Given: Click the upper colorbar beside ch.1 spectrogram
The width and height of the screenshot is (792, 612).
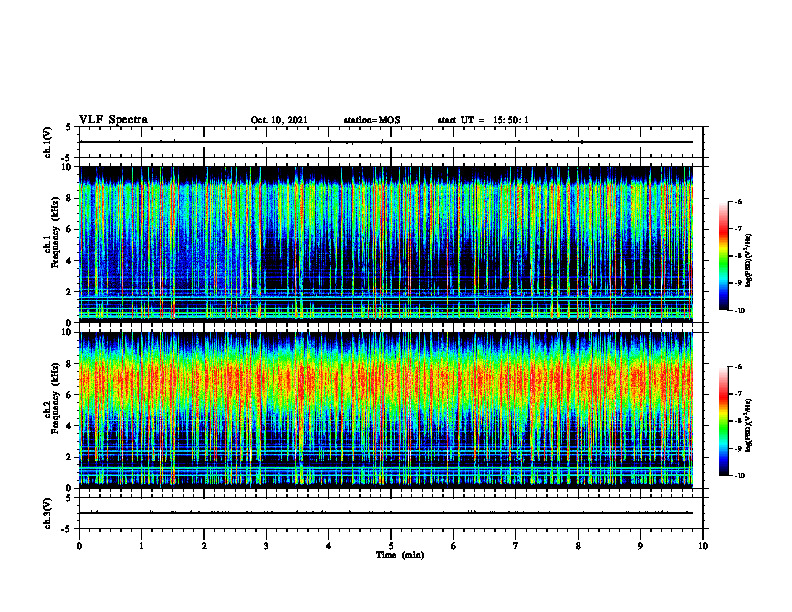Looking at the screenshot, I should 724,256.
